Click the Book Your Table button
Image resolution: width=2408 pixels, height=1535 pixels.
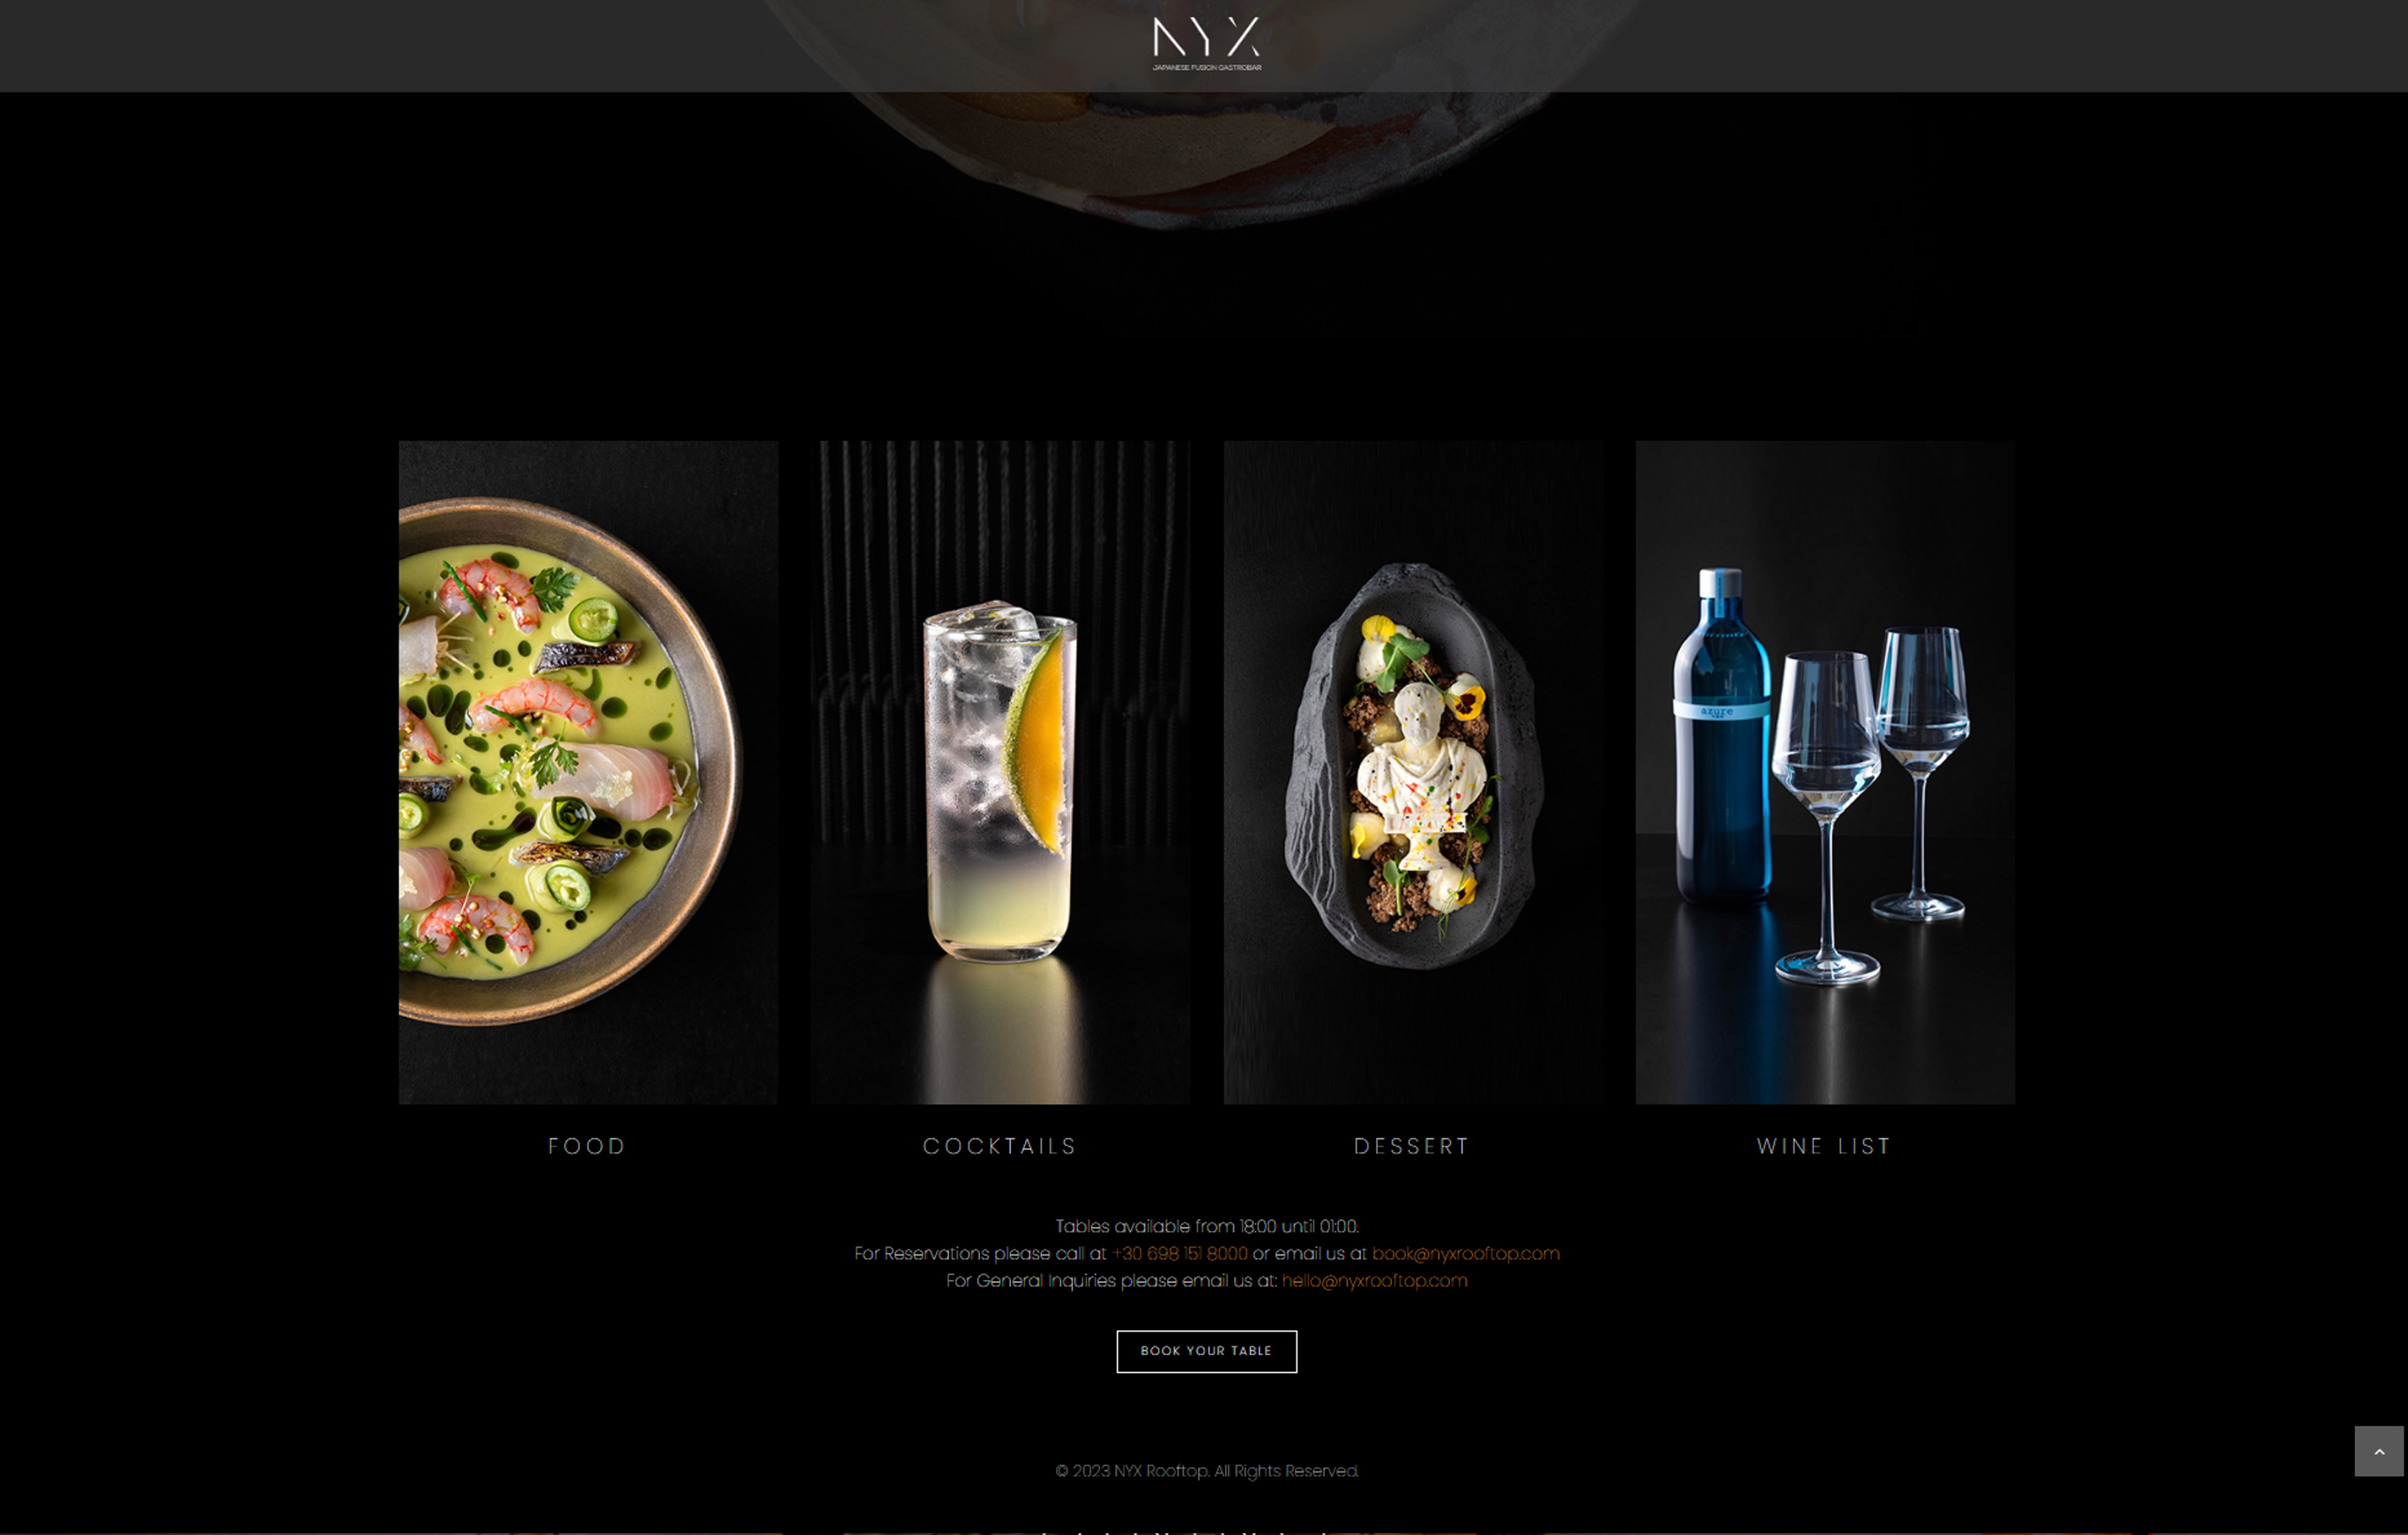coord(1206,1351)
